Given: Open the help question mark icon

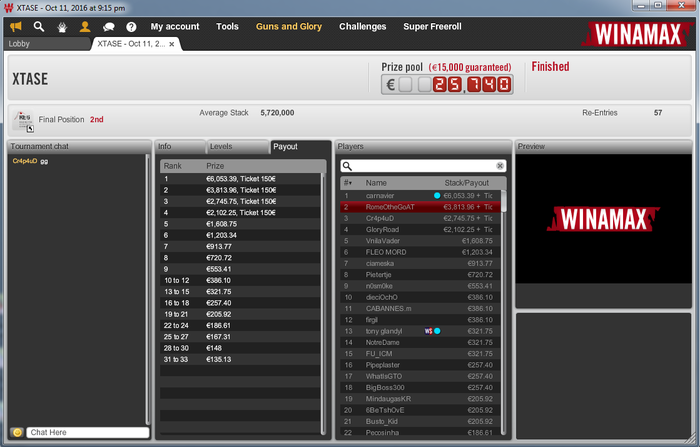Looking at the screenshot, I should (x=131, y=27).
